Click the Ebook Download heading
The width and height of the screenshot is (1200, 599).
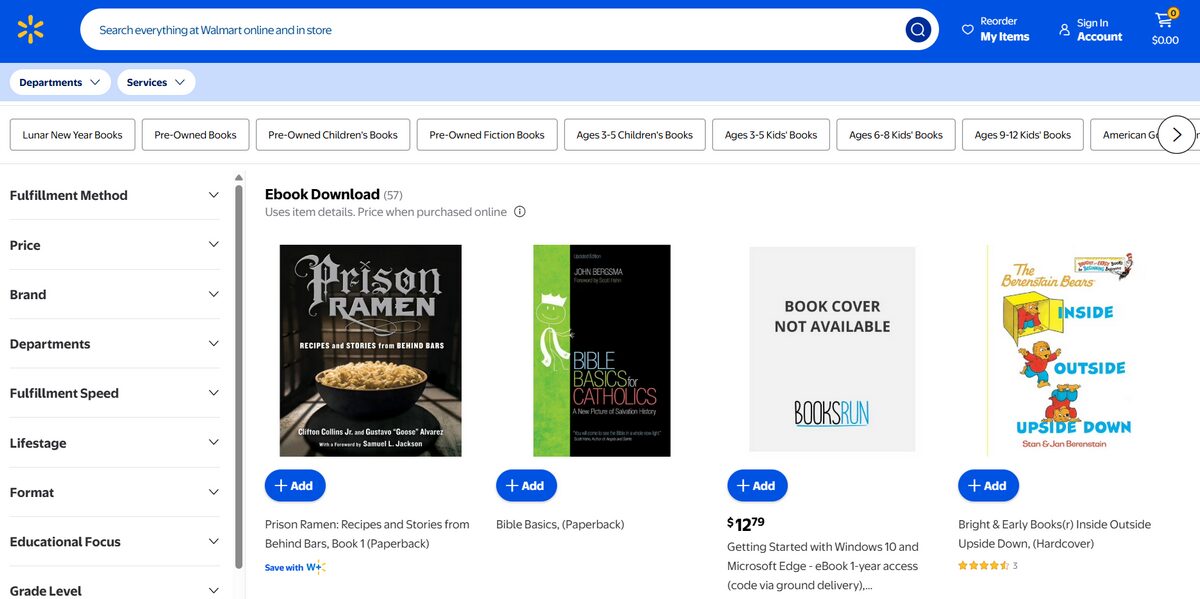(x=322, y=194)
